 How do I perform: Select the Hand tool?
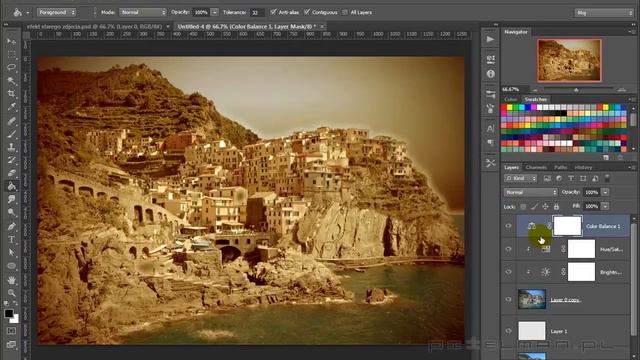11,280
